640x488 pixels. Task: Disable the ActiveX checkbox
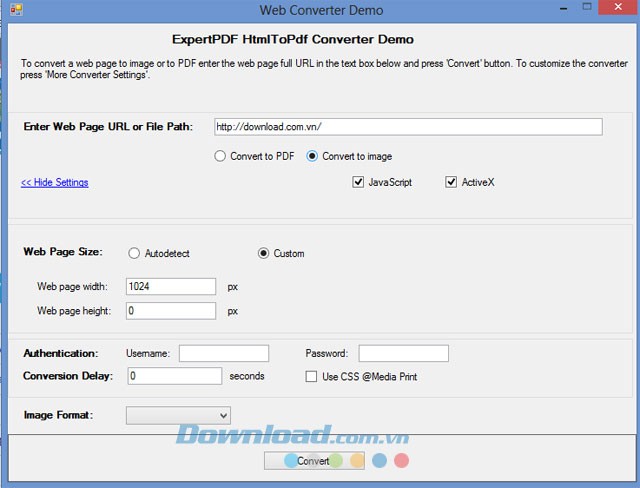(451, 183)
